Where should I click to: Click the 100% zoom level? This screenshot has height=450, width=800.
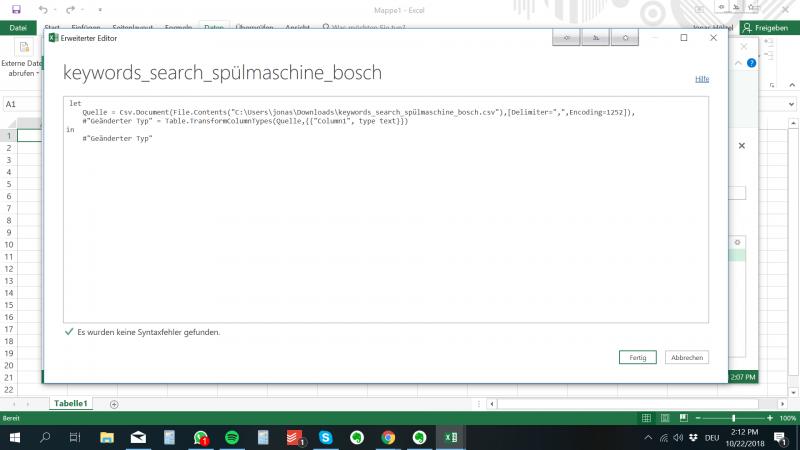788,418
